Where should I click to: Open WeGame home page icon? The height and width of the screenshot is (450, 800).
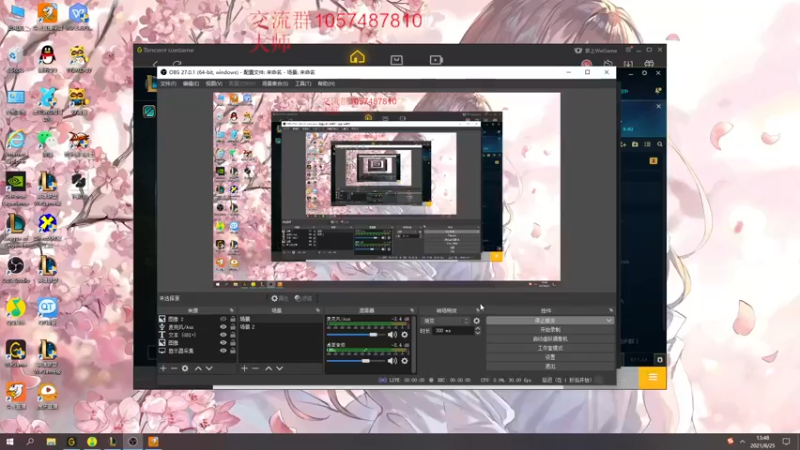pyautogui.click(x=357, y=57)
